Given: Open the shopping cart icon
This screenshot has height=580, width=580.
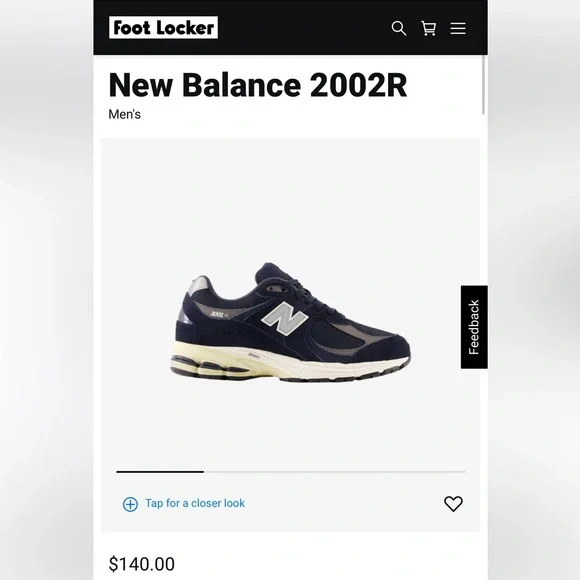Looking at the screenshot, I should (429, 28).
